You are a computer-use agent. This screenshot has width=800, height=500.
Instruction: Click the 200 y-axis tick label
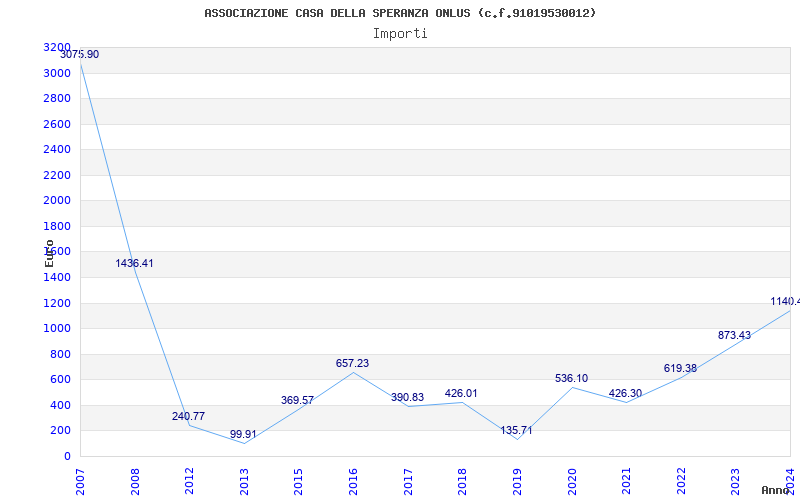(61, 431)
